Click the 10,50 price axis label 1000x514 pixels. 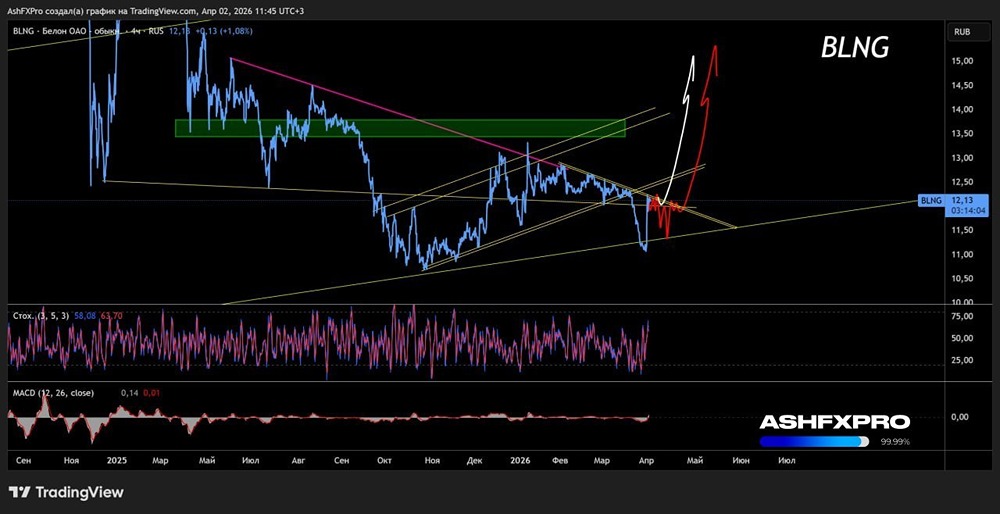pyautogui.click(x=962, y=279)
